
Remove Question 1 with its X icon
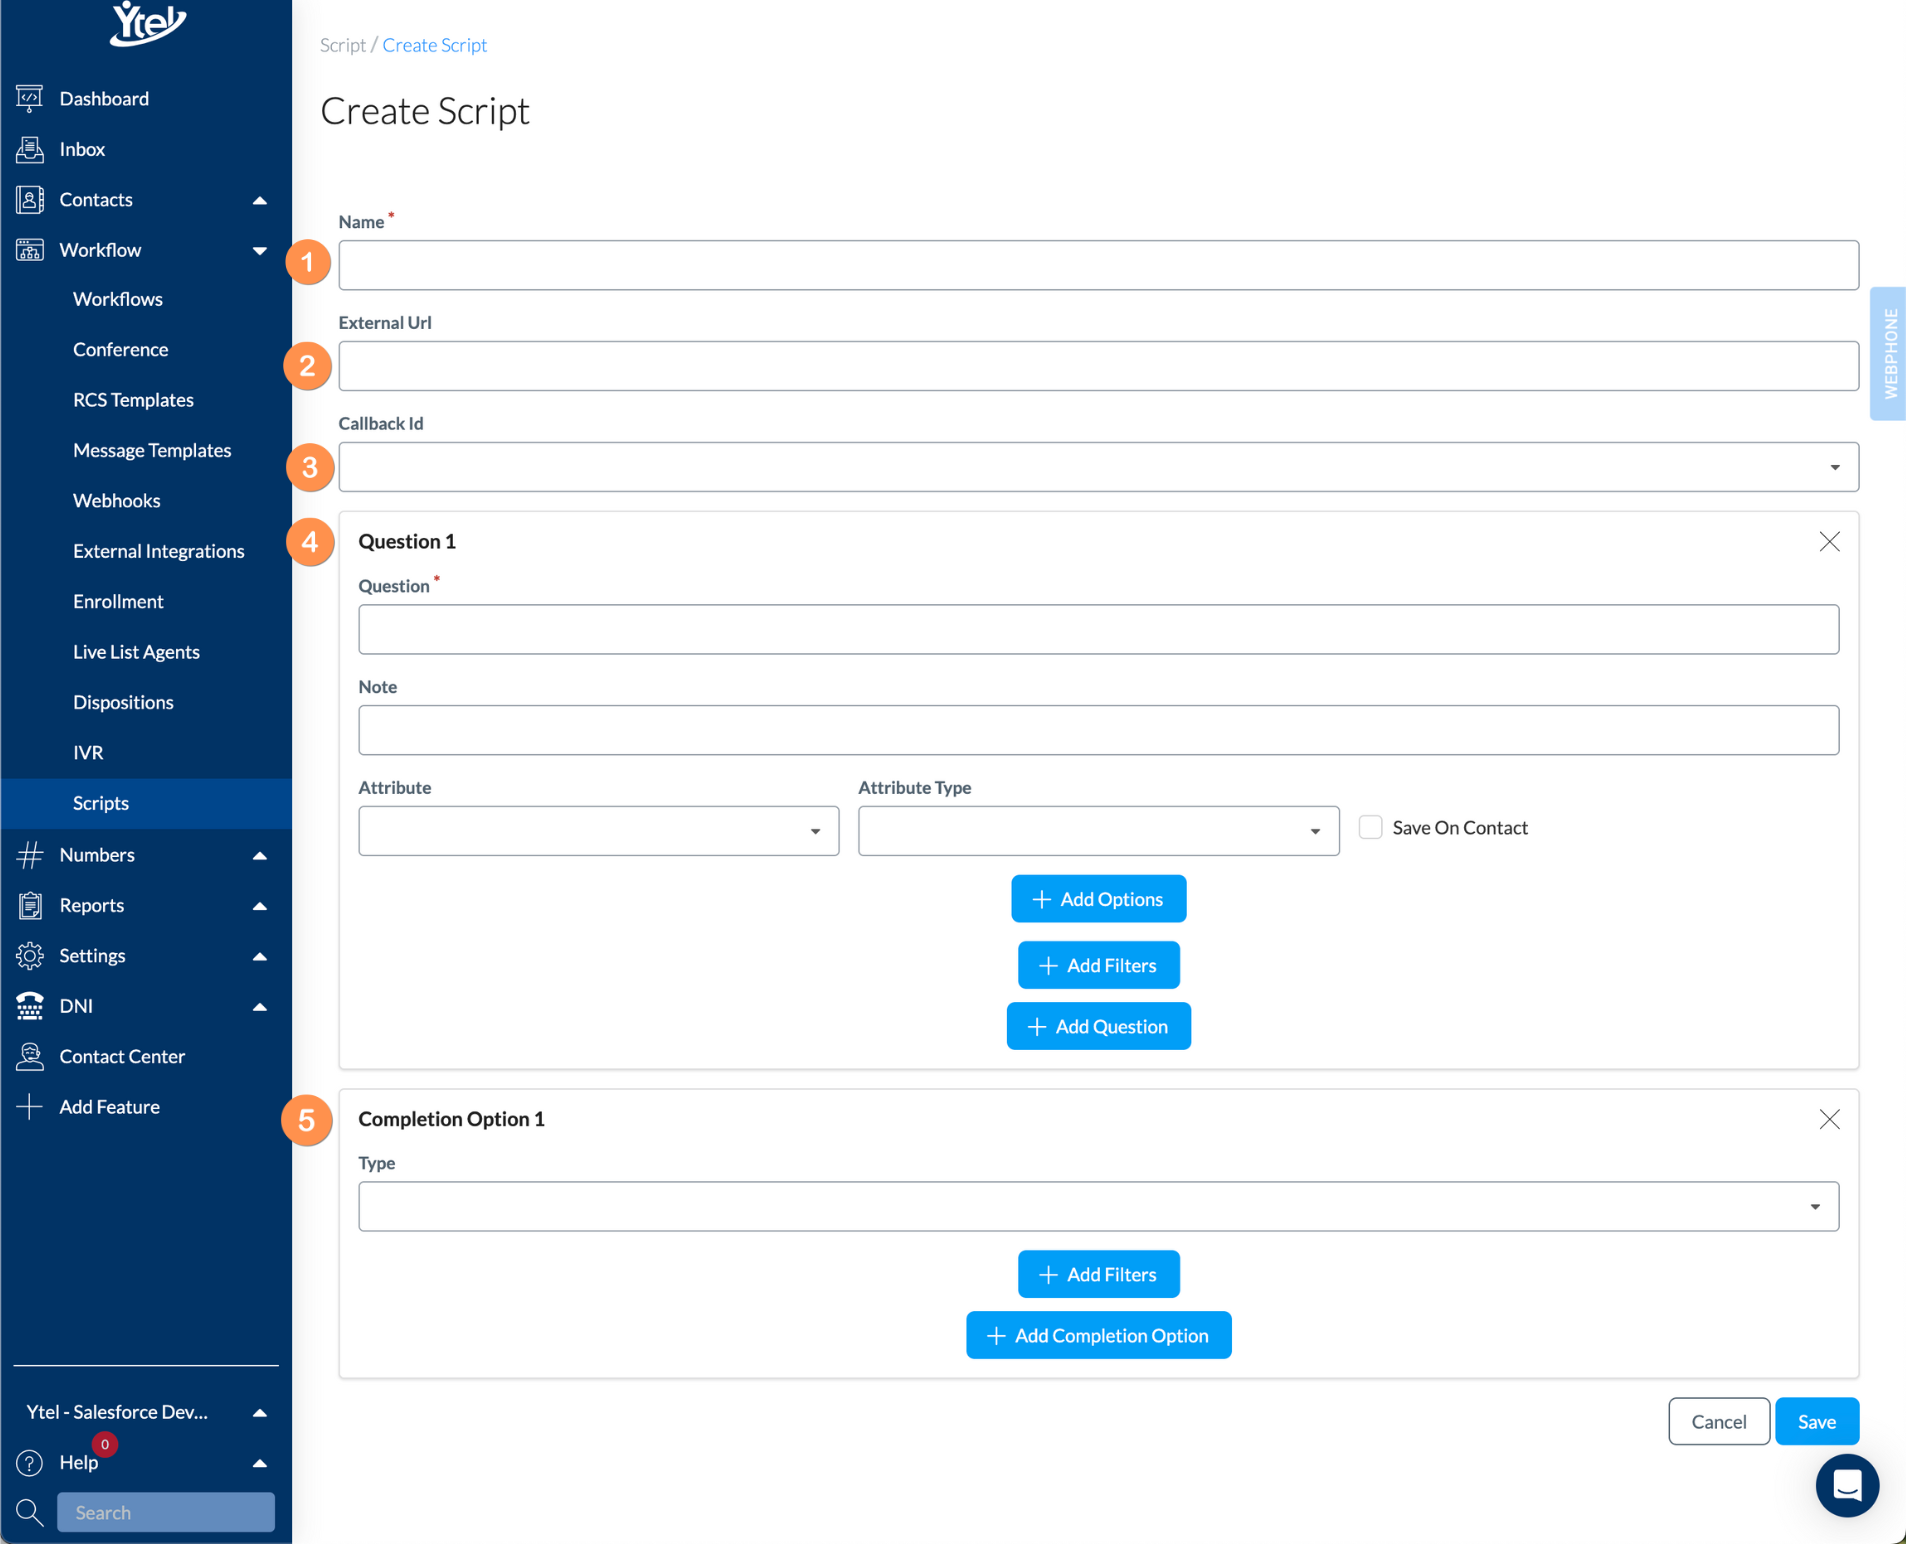tap(1829, 541)
